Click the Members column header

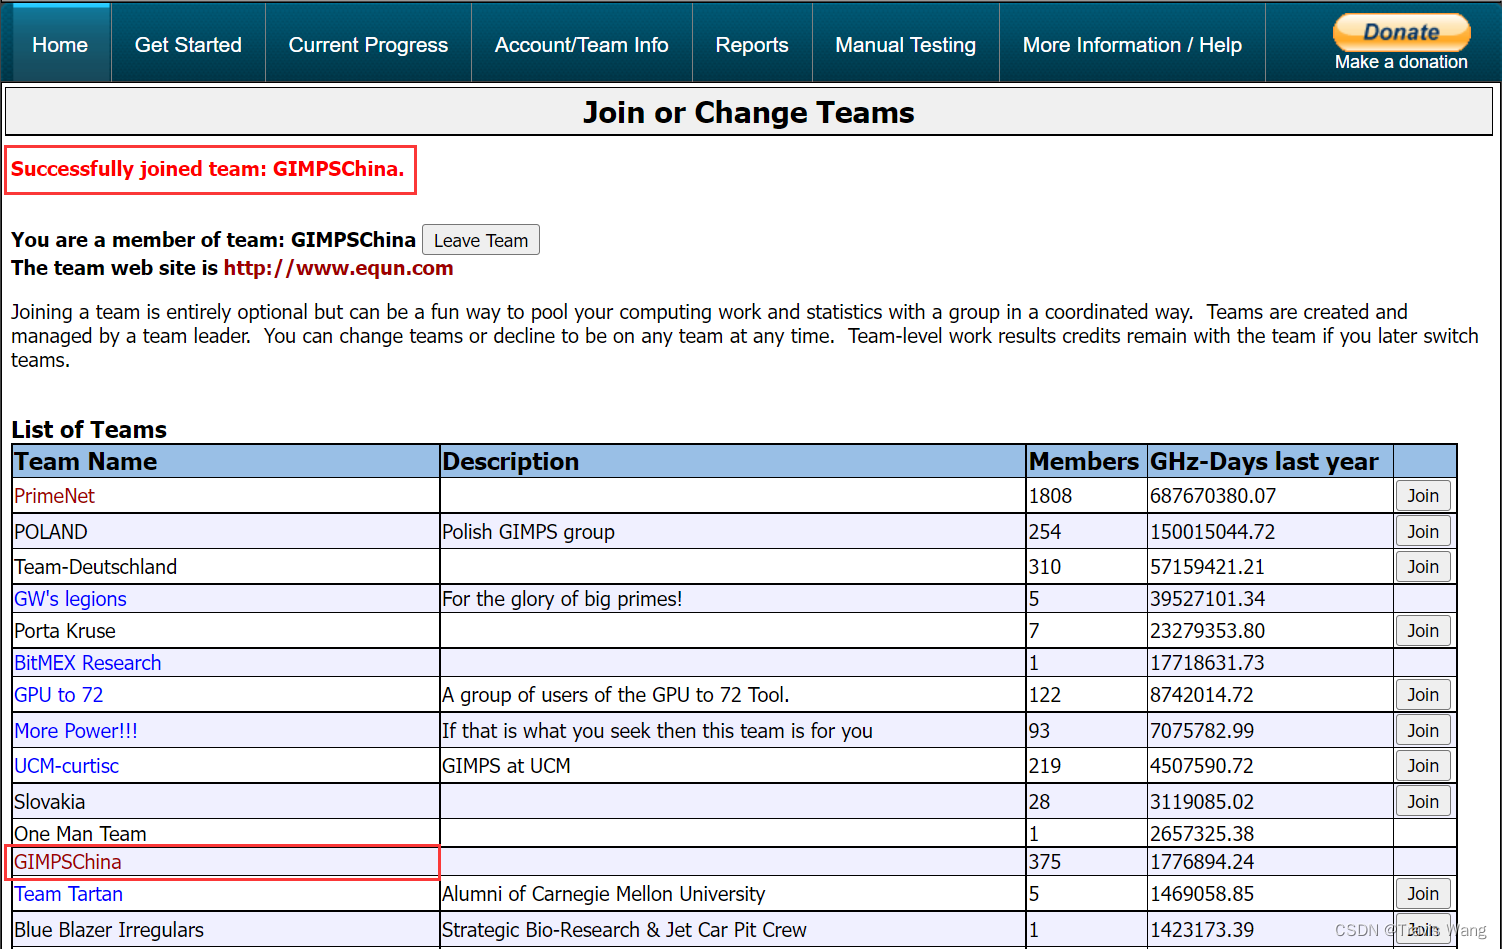point(1087,461)
